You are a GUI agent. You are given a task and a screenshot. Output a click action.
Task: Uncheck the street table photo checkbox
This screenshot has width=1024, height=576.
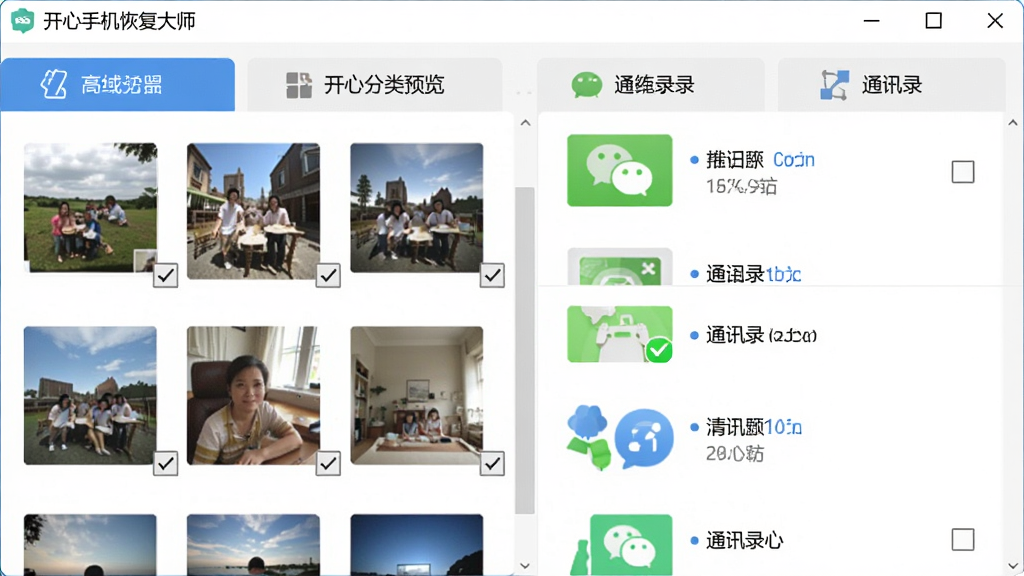(x=328, y=276)
